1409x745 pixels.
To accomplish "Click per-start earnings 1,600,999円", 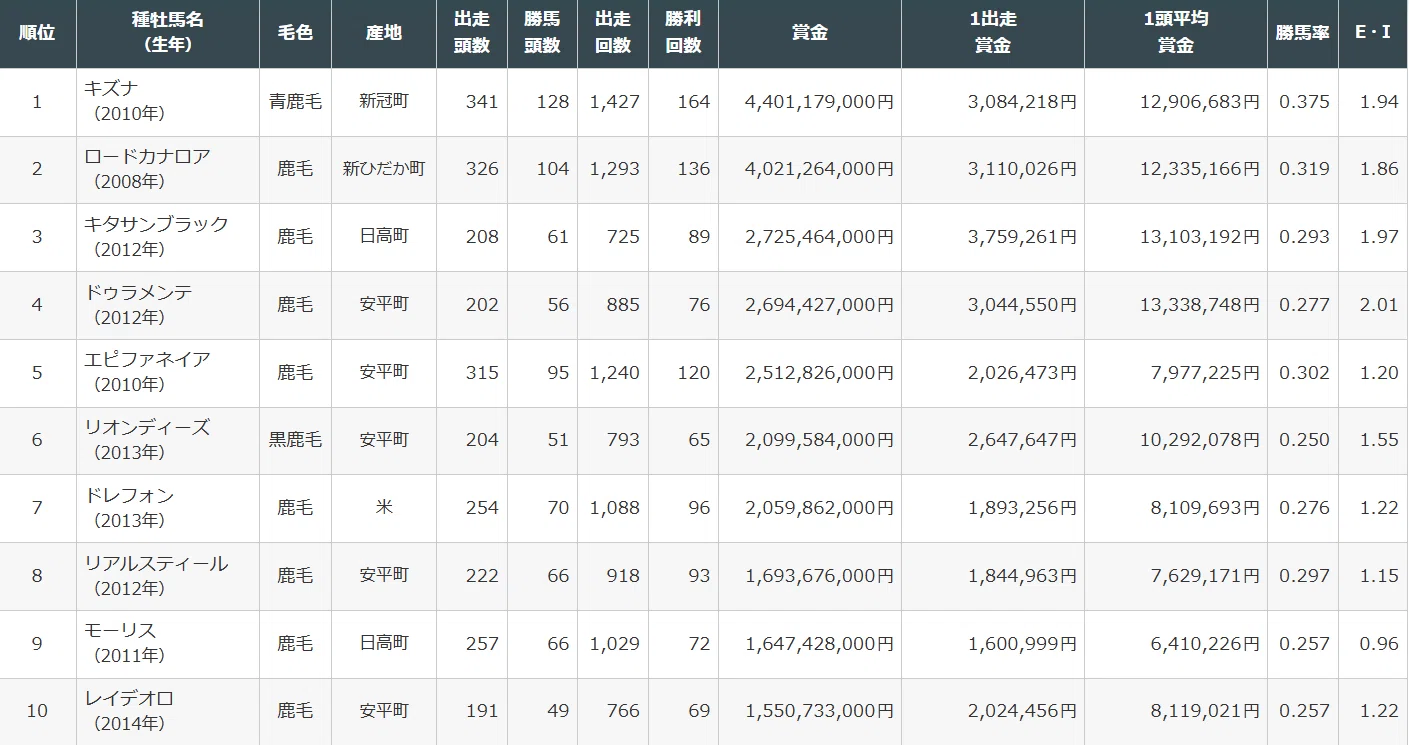I will point(1022,644).
